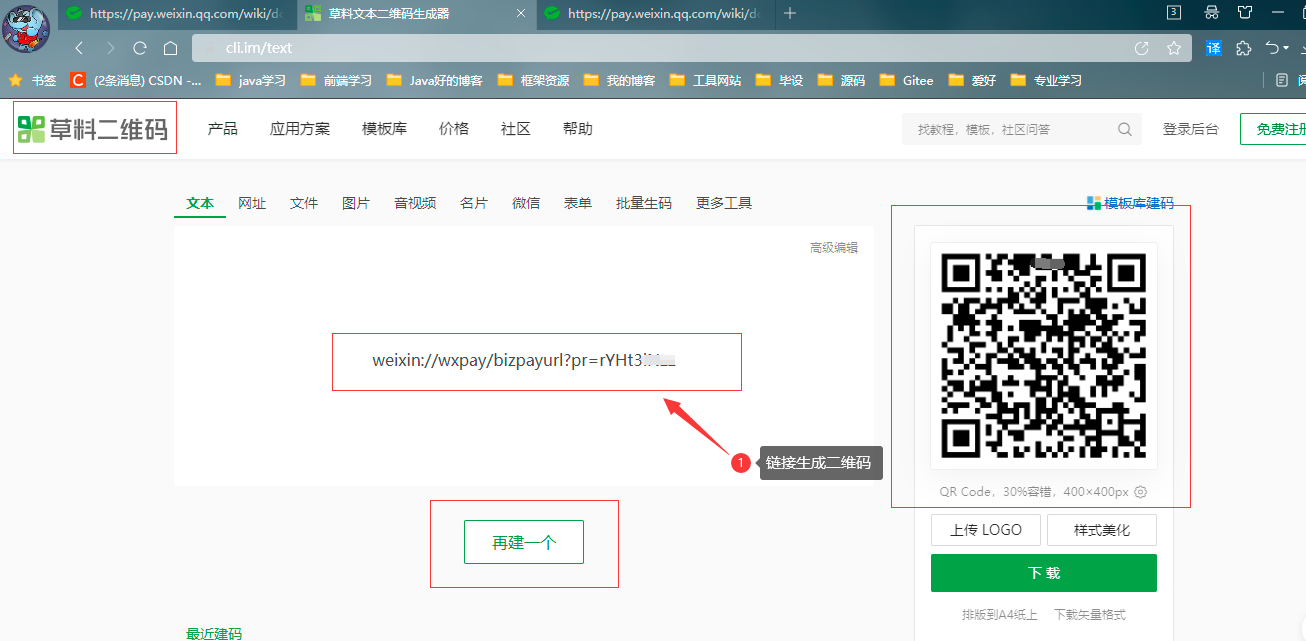
Task: Open the 价格 menu
Action: [x=454, y=128]
